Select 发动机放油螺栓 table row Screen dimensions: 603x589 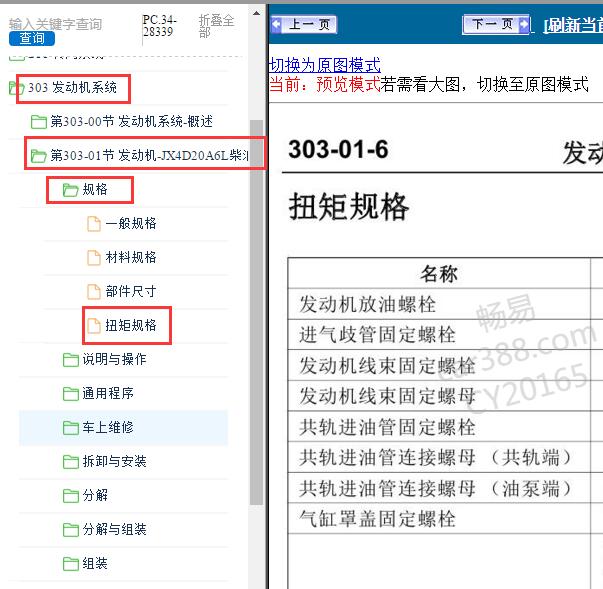pos(439,304)
